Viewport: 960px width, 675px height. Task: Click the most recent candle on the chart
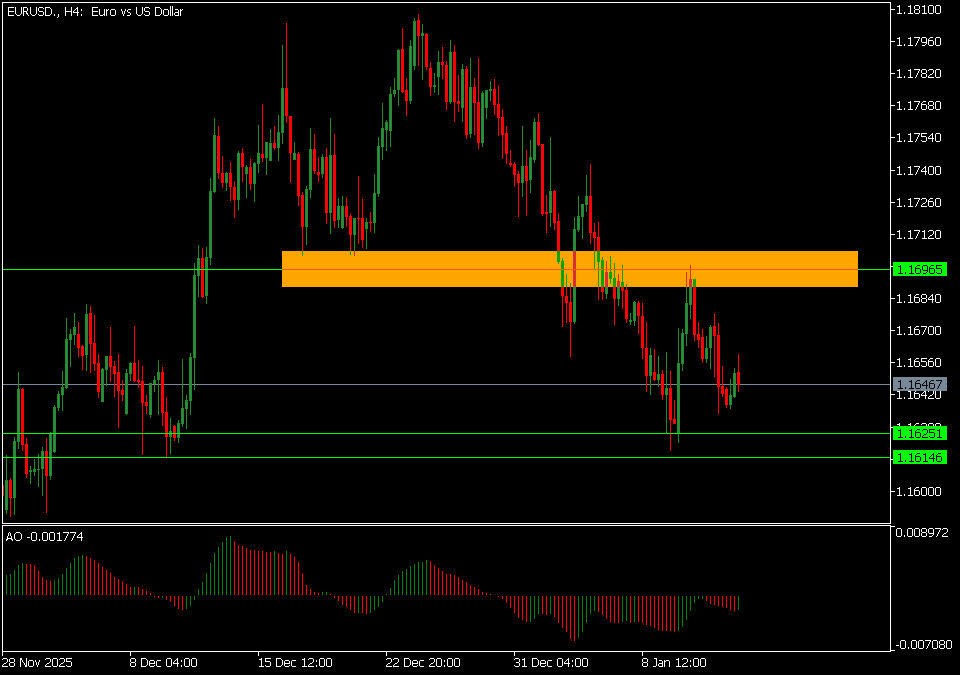[x=739, y=376]
